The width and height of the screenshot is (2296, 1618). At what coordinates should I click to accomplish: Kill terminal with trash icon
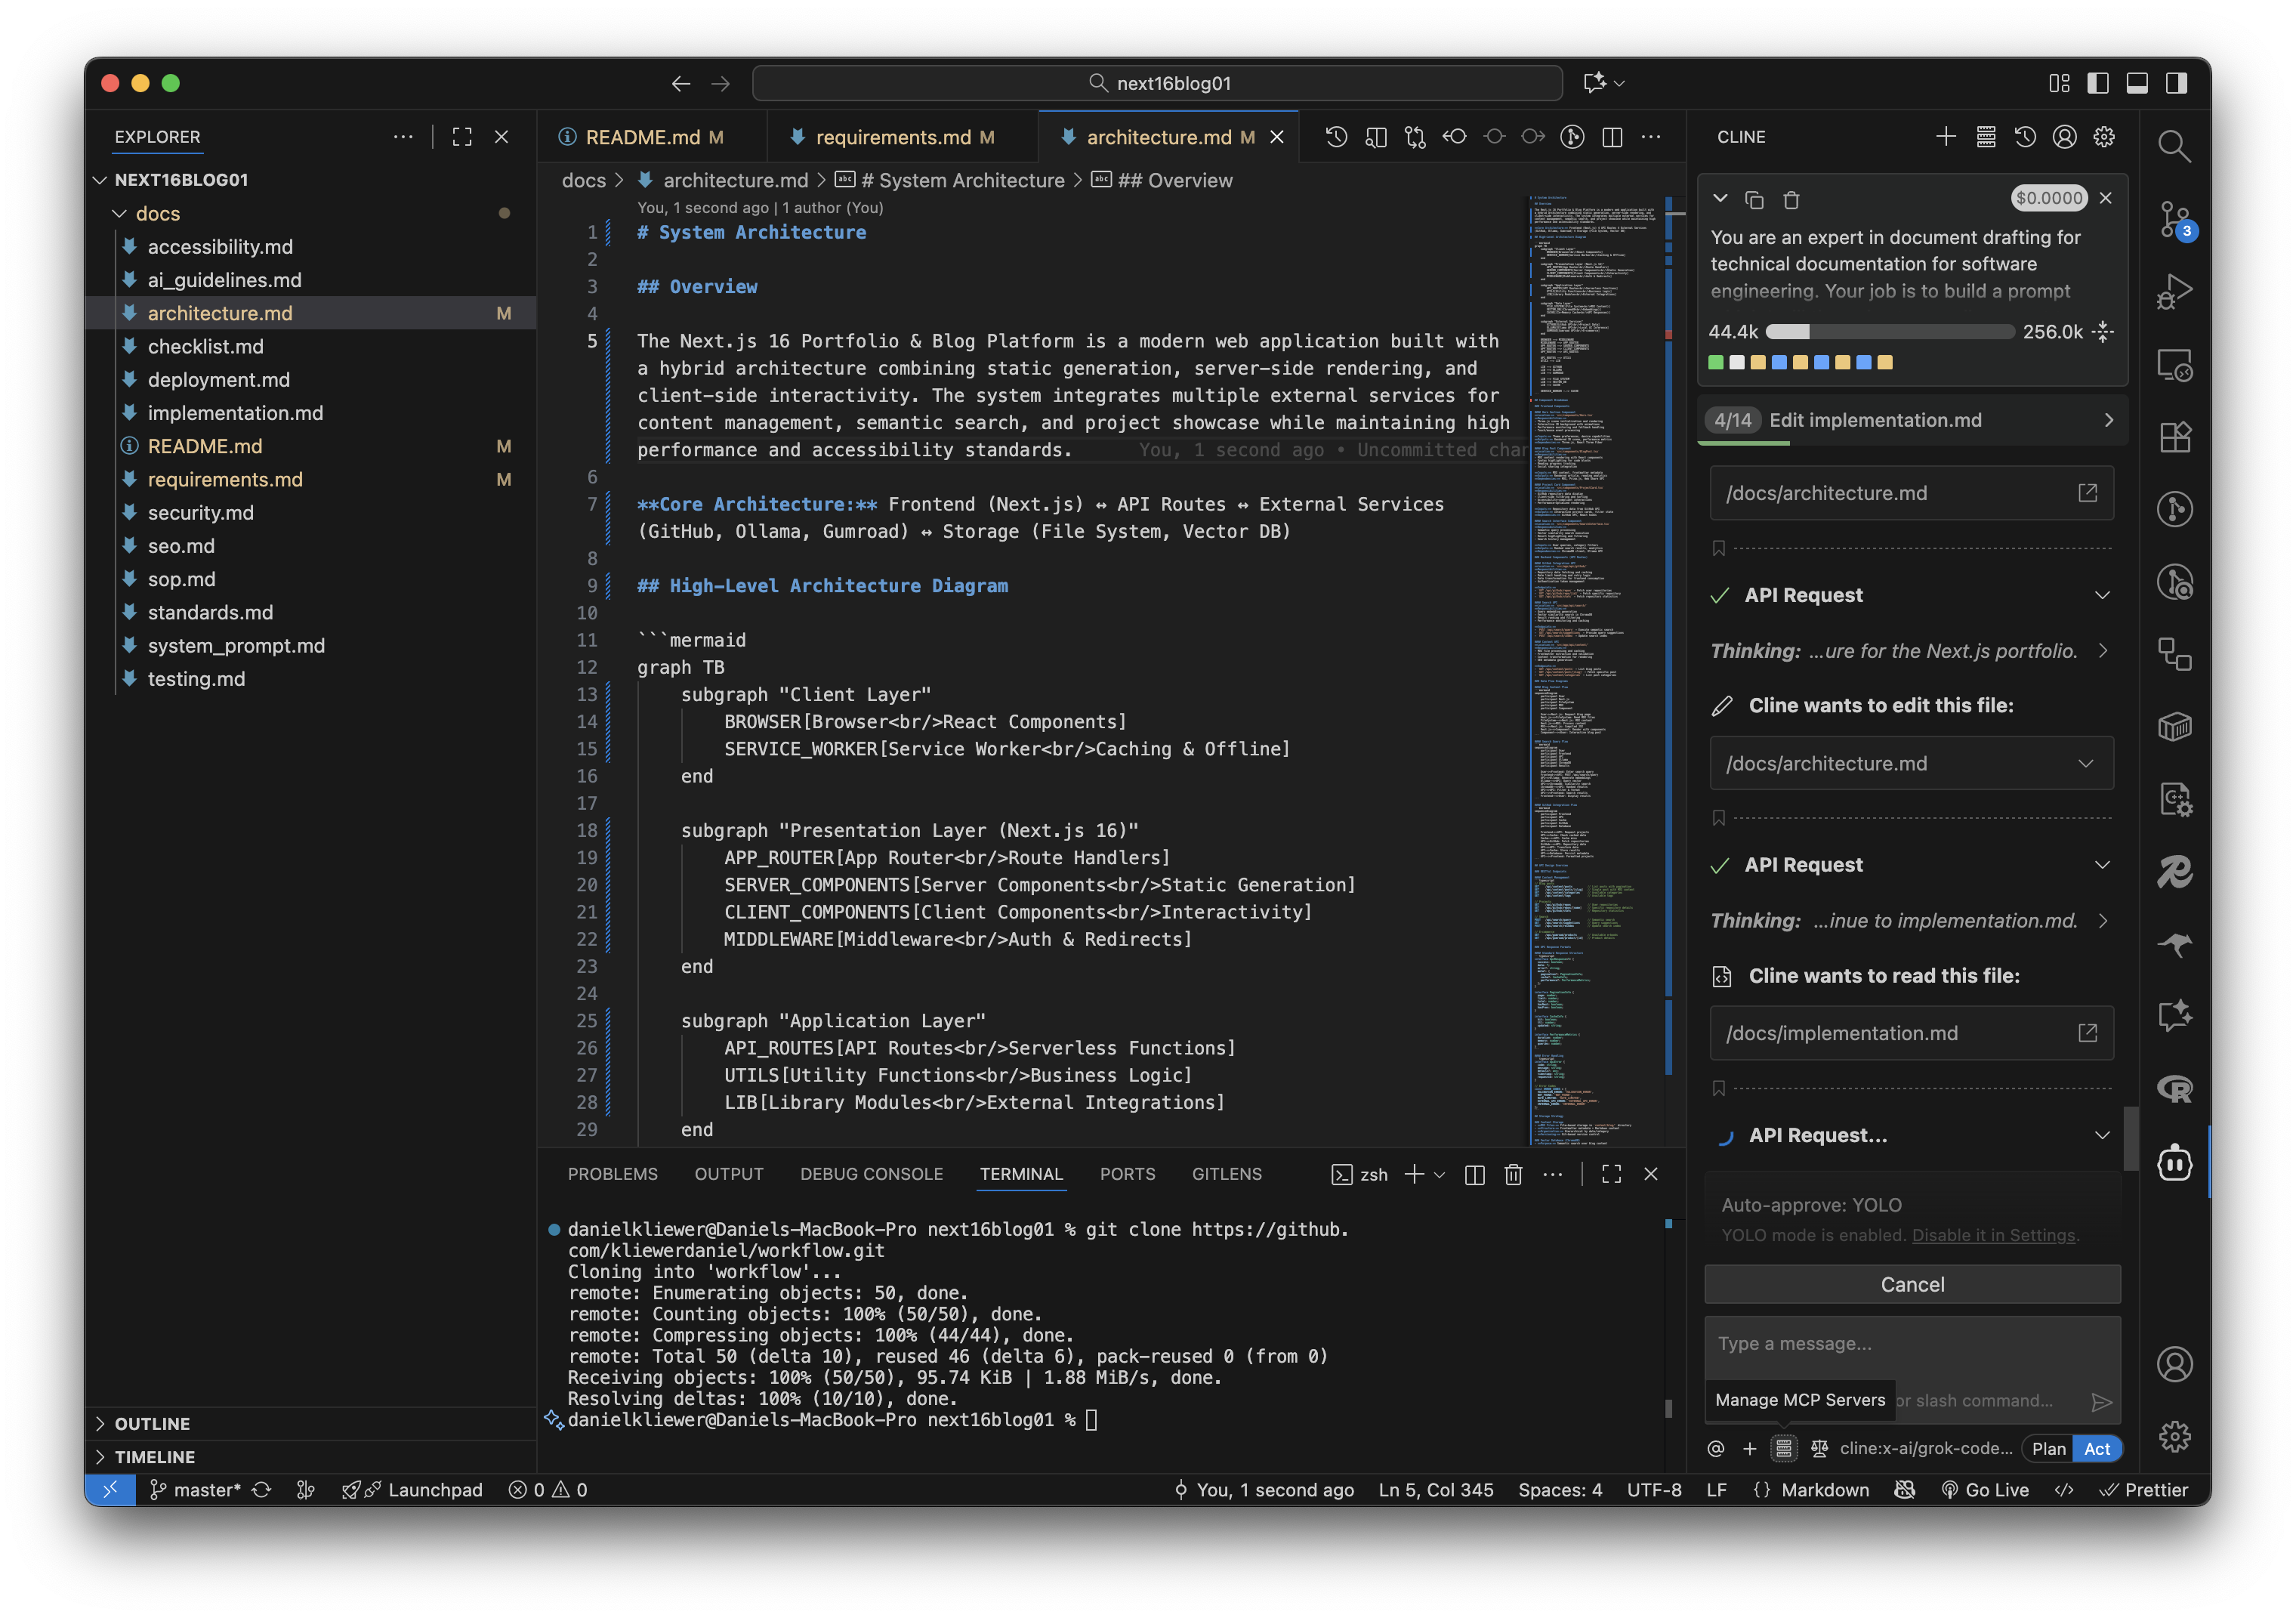click(1513, 1174)
